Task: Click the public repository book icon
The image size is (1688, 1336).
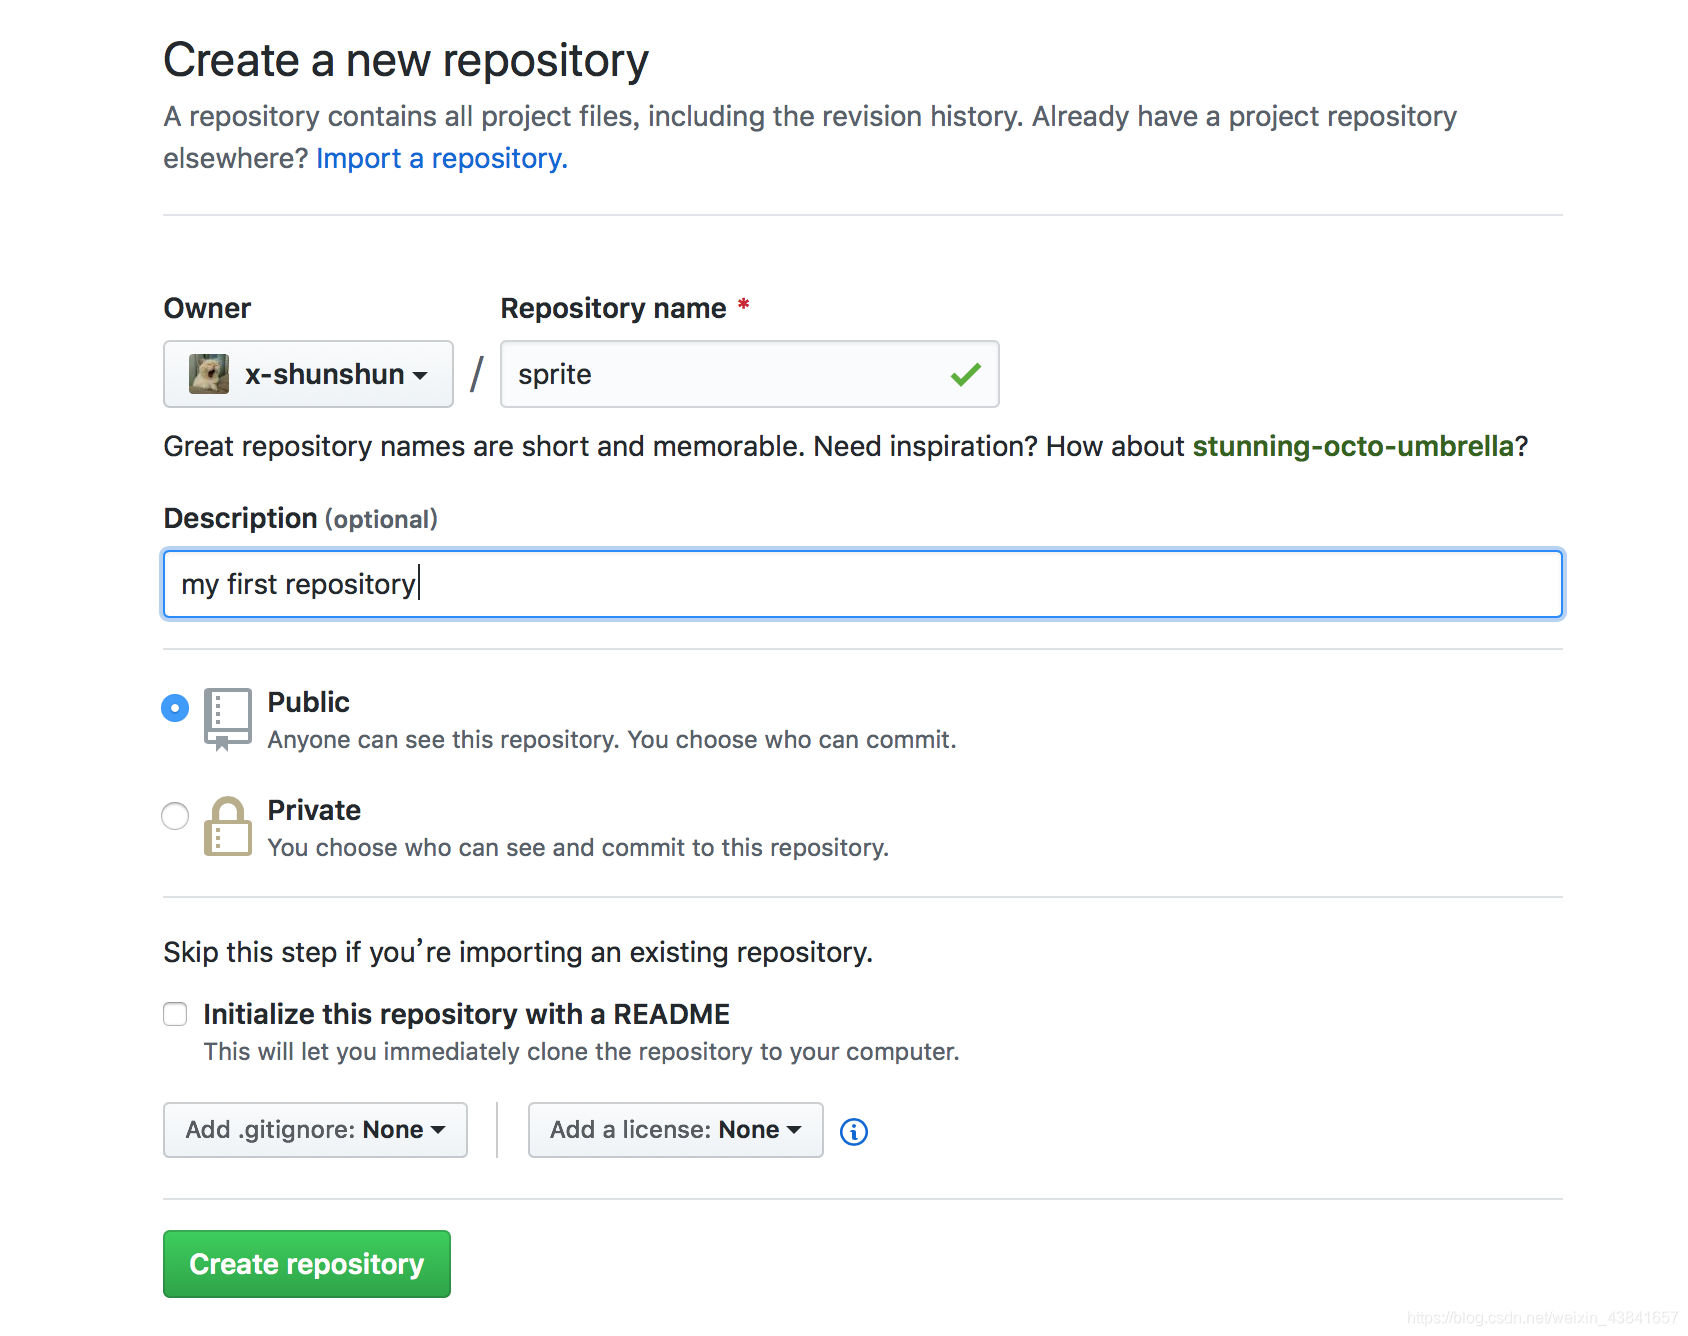Action: pyautogui.click(x=228, y=719)
